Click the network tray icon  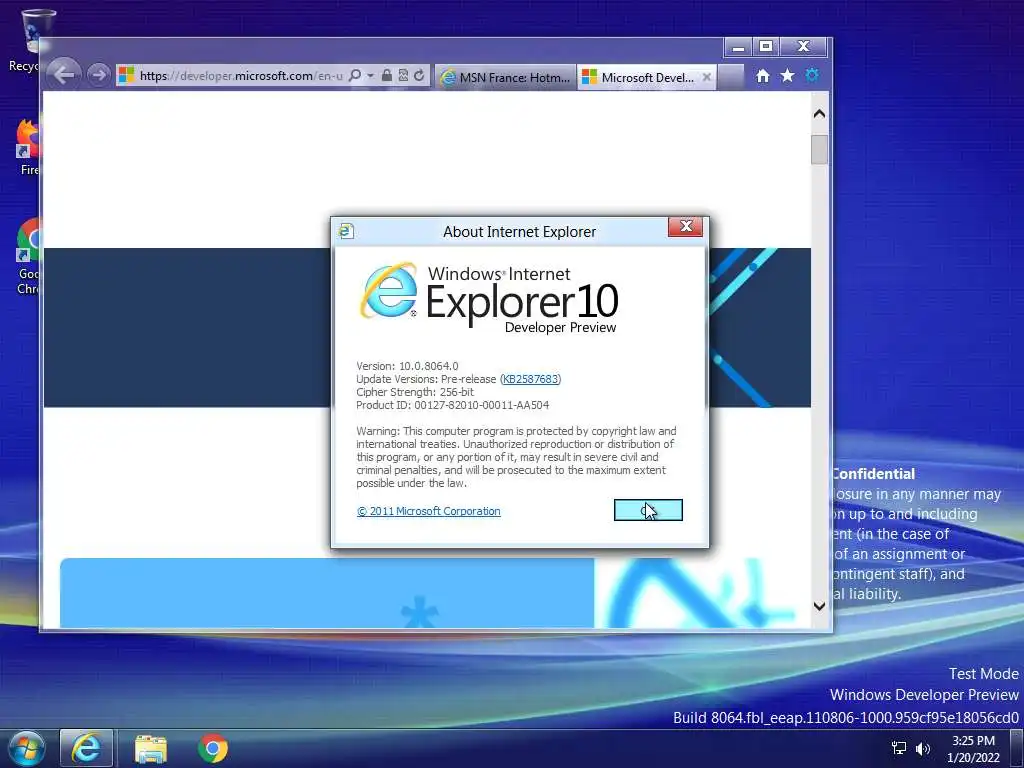(x=899, y=748)
